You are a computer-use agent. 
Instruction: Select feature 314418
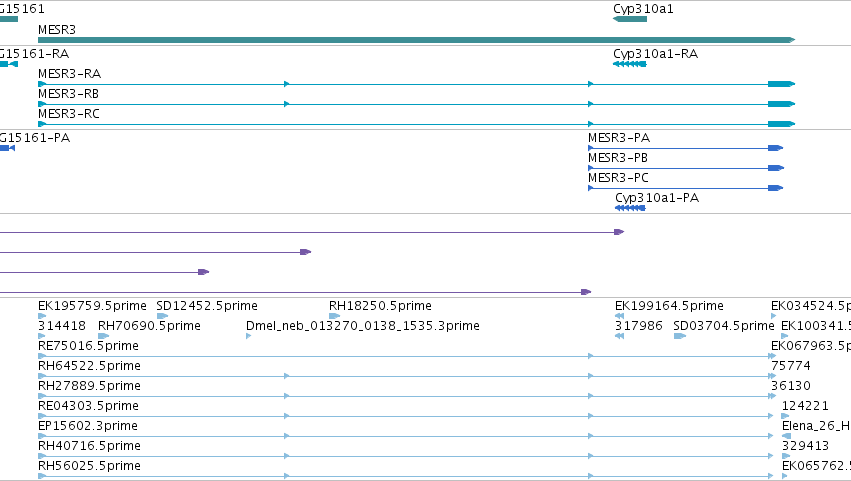click(42, 336)
